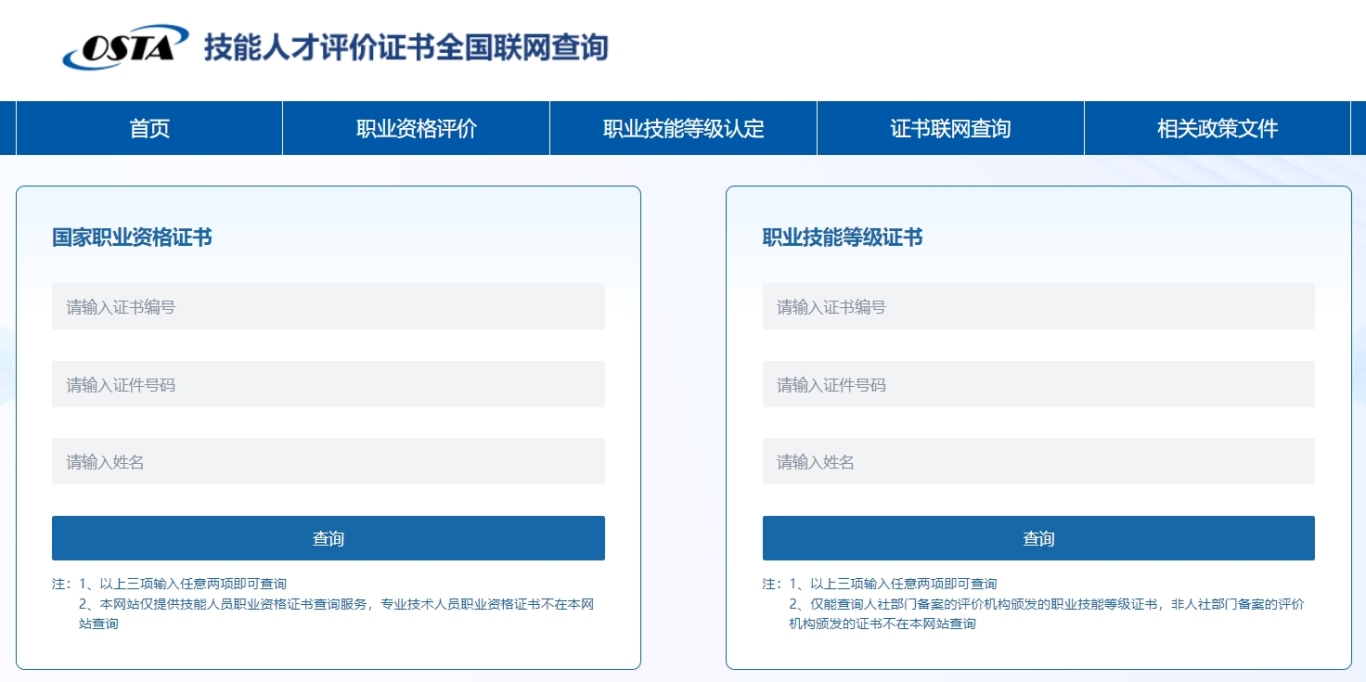1366x682 pixels.
Task: Go to the 首页 navigation tab
Action: pyautogui.click(x=149, y=128)
